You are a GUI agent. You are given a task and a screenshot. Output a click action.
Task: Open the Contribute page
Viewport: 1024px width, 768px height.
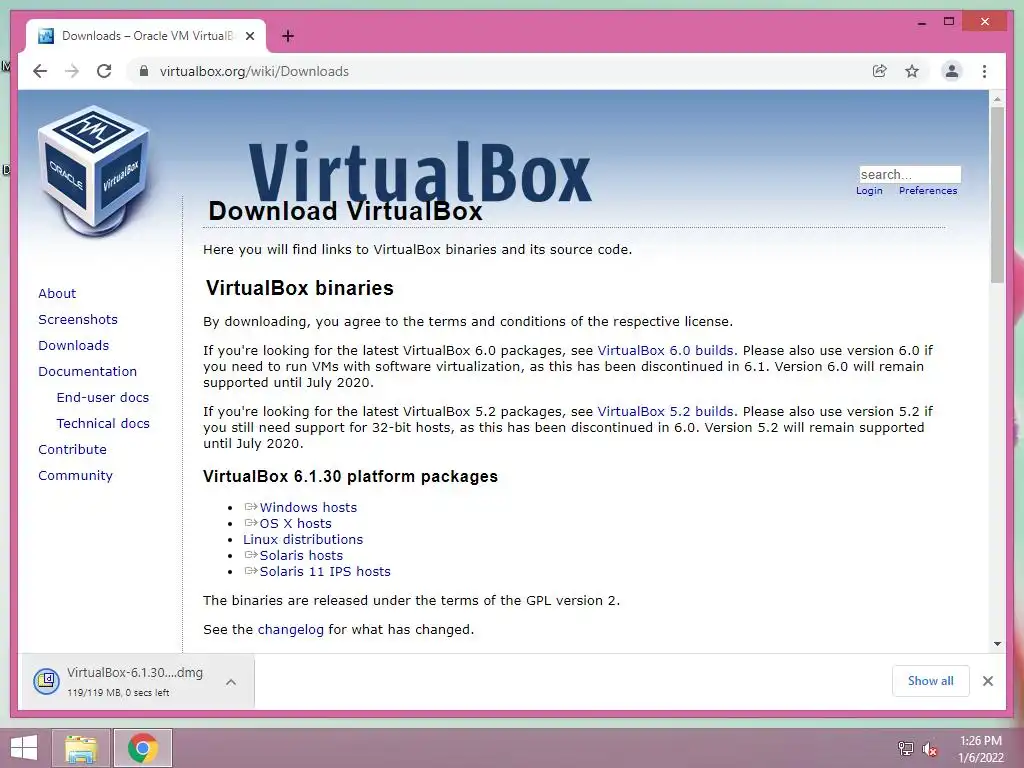[x=72, y=450]
